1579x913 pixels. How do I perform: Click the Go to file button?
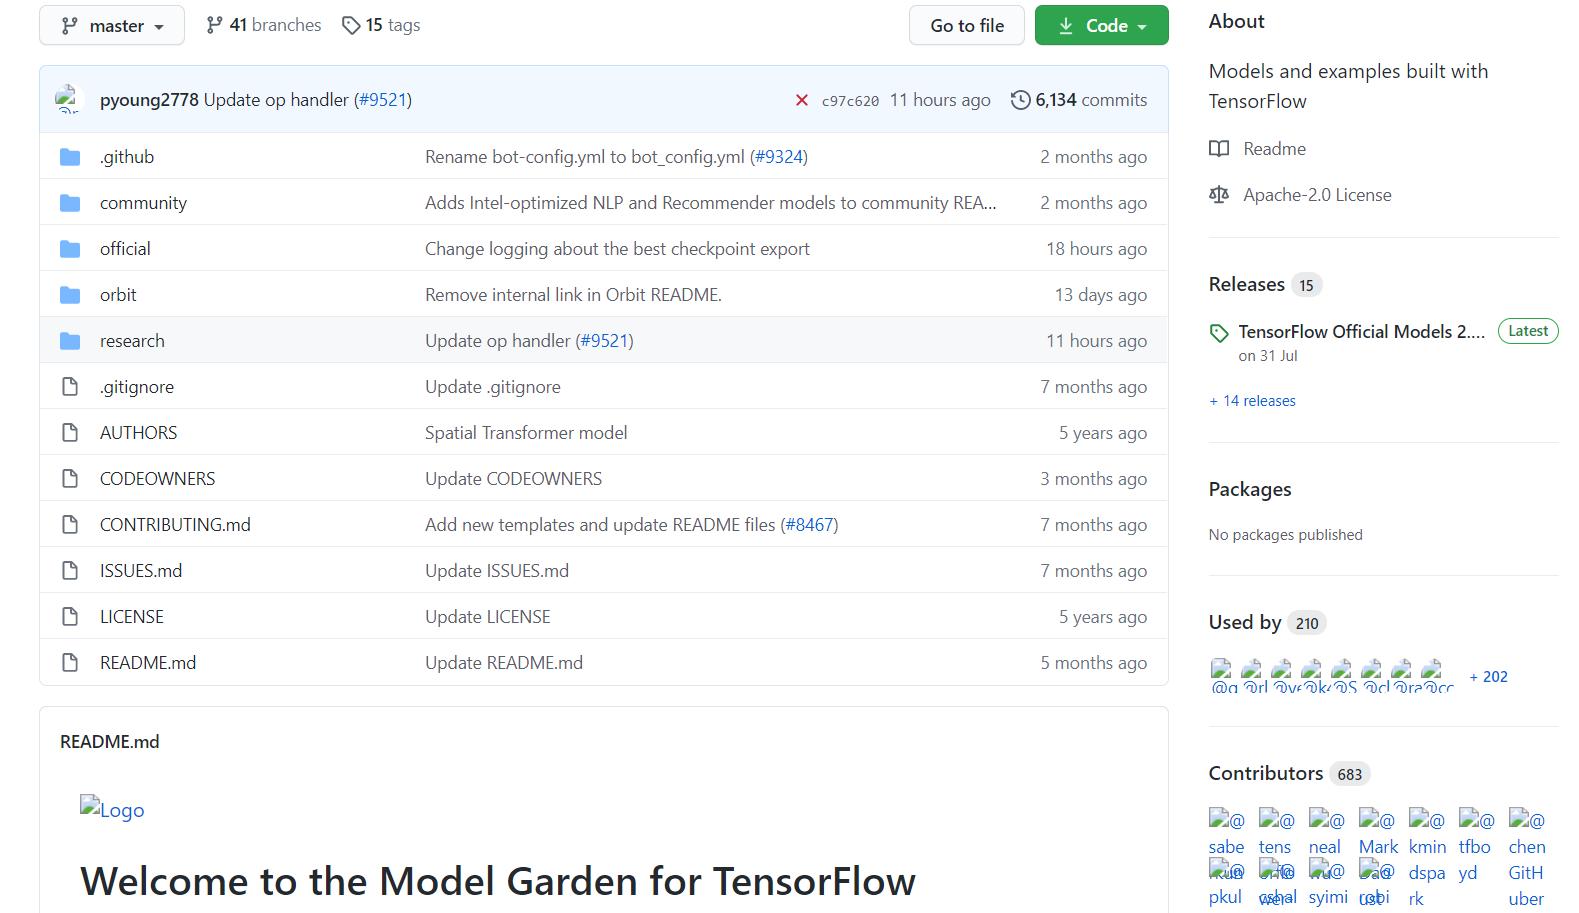click(x=966, y=25)
